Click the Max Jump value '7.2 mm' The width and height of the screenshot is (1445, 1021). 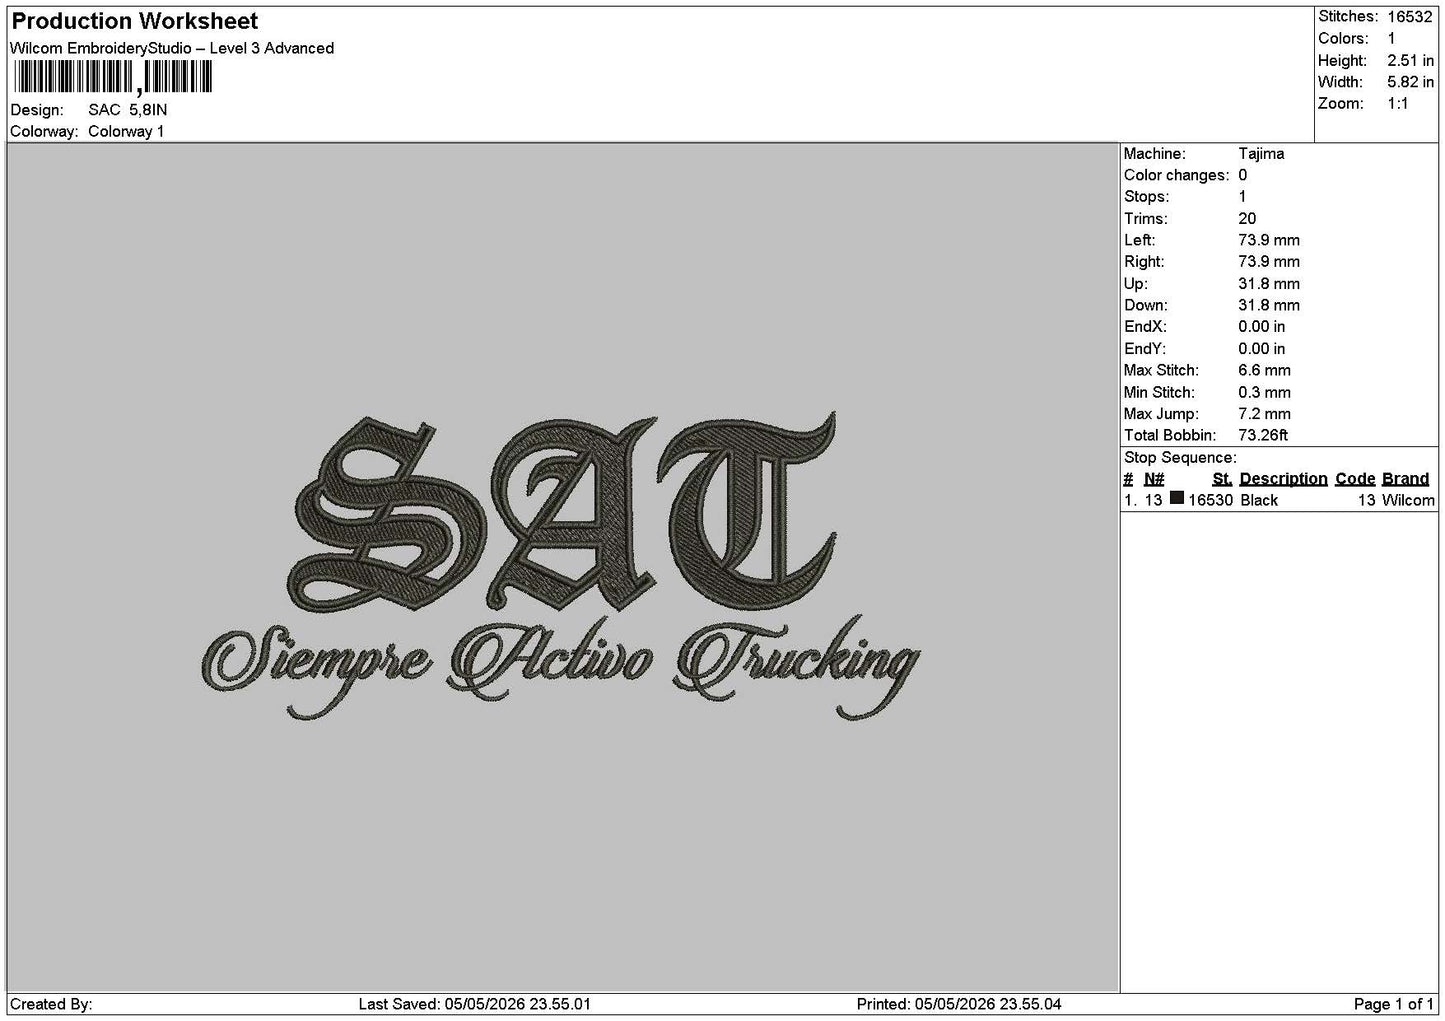click(x=1264, y=413)
